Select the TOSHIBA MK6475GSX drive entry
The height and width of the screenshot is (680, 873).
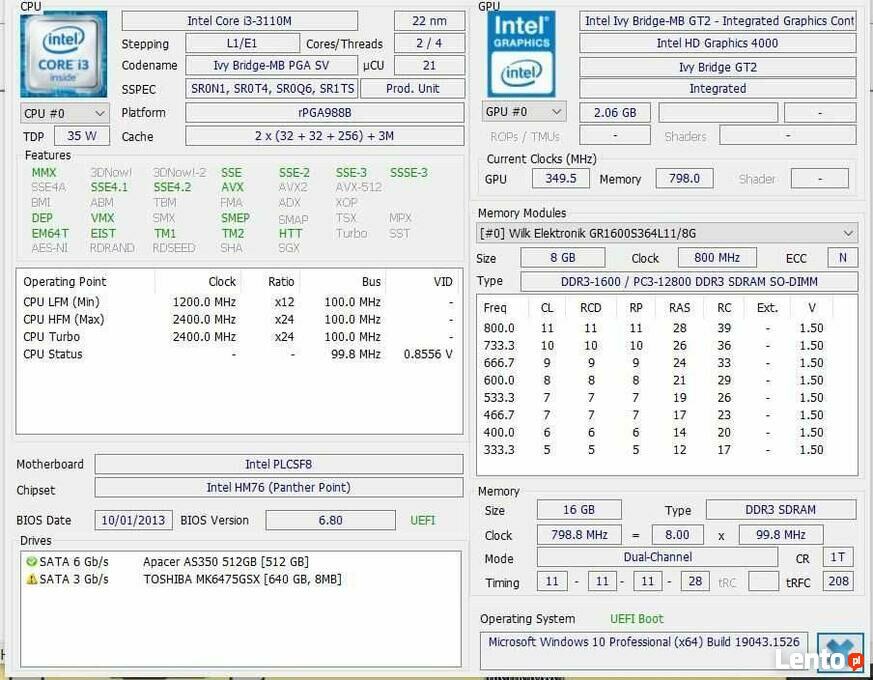(x=241, y=579)
